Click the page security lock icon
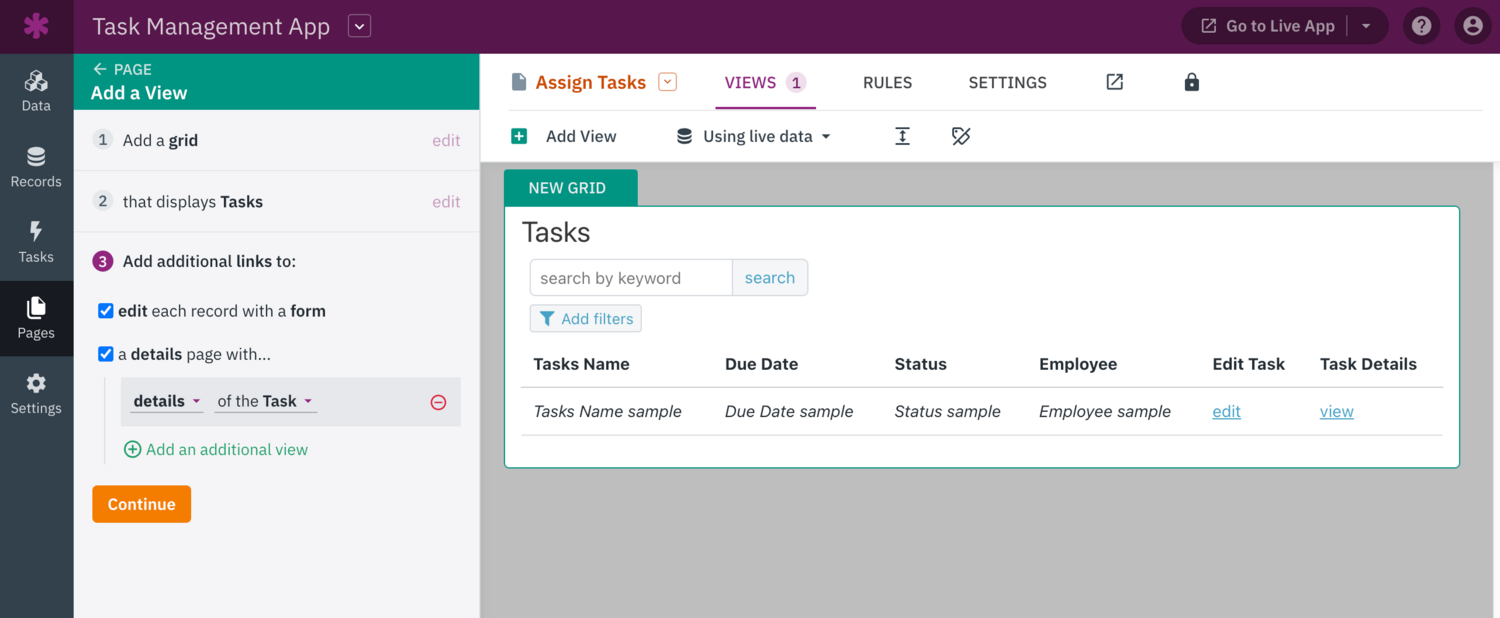The image size is (1500, 618). pyautogui.click(x=1191, y=82)
